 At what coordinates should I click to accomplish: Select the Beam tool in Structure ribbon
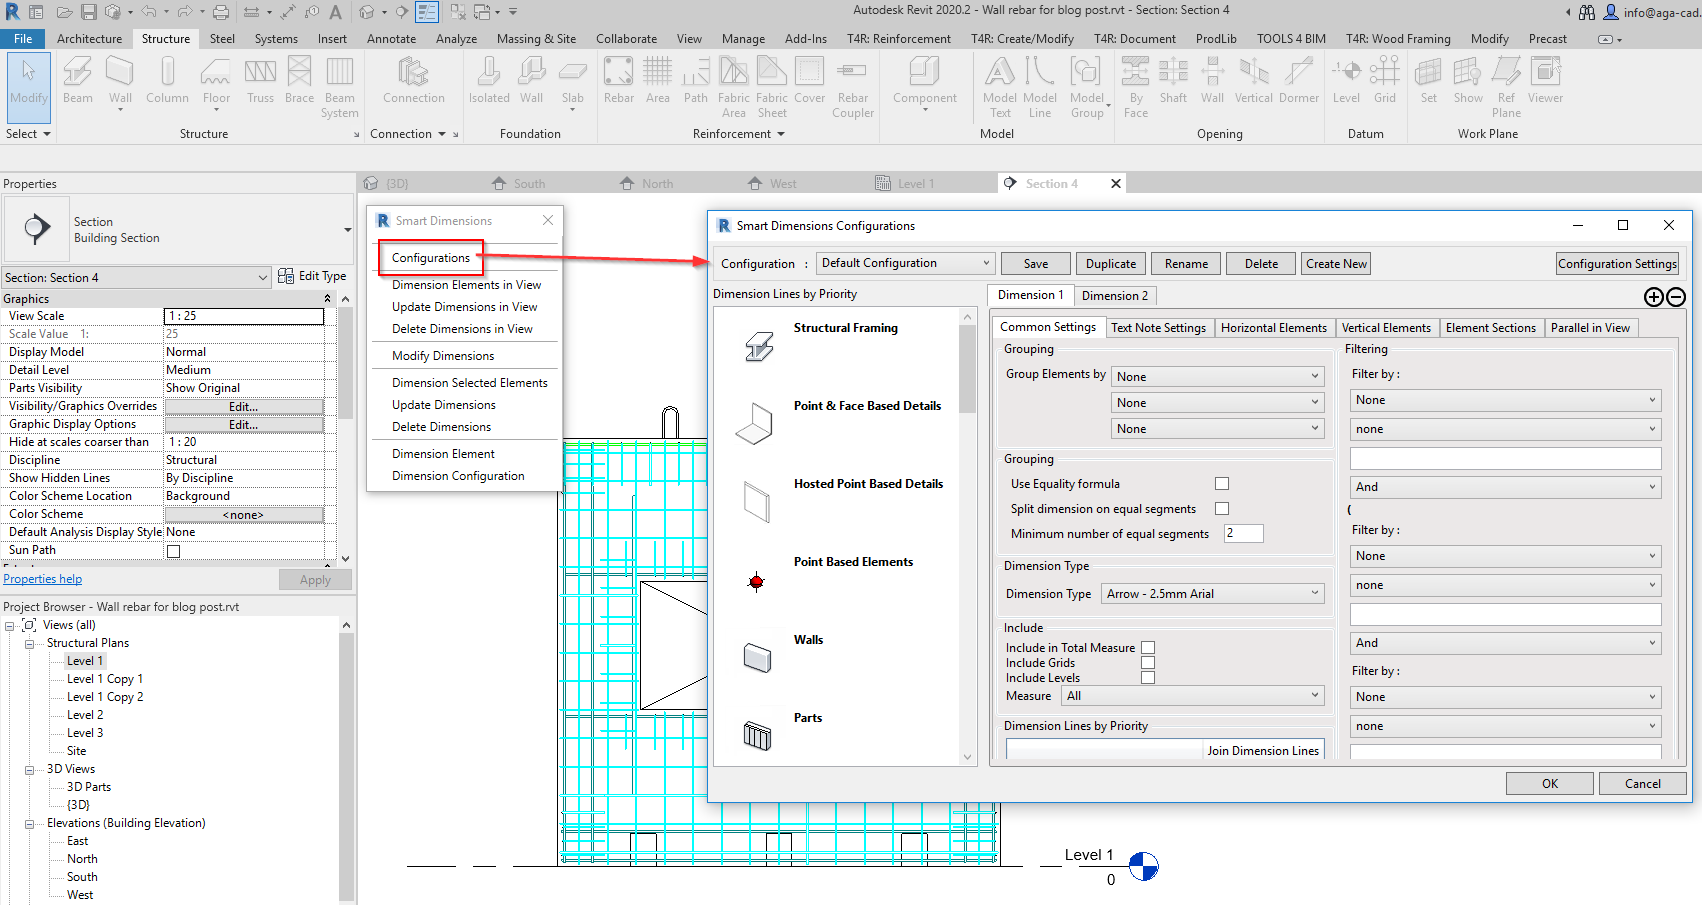coord(77,80)
